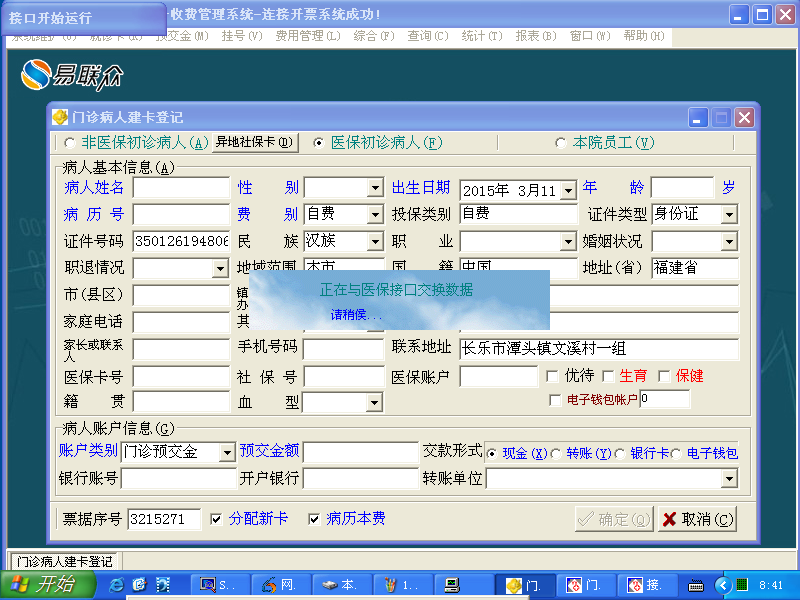
Task: Open the 查询(C) menu
Action: [428, 36]
